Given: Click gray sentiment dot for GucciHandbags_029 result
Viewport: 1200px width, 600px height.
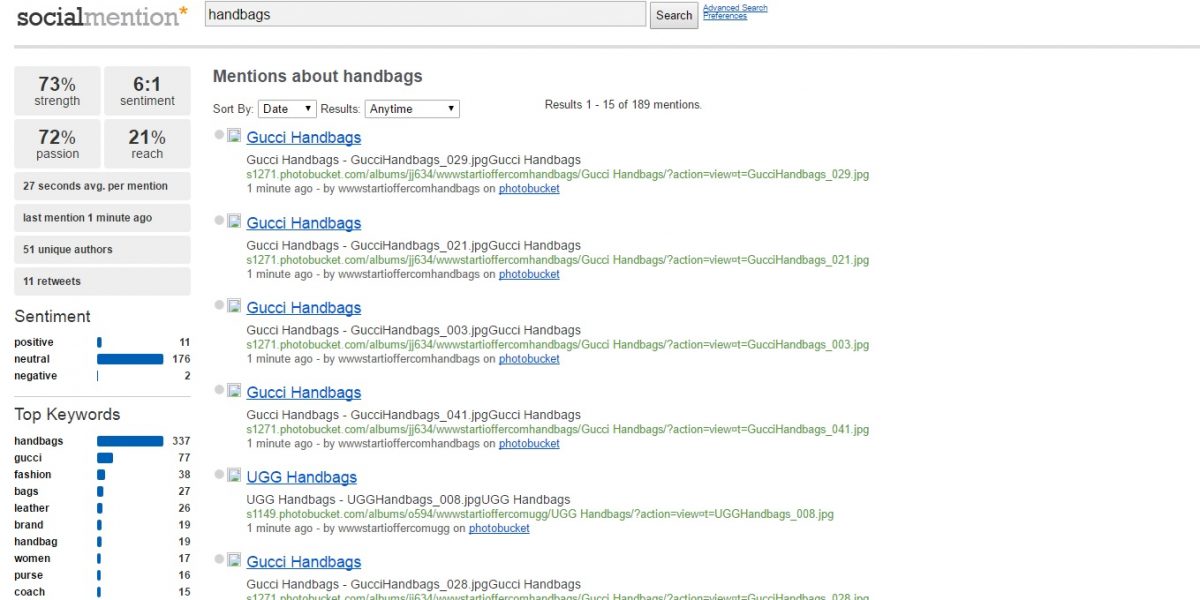Looking at the screenshot, I should pyautogui.click(x=219, y=135).
